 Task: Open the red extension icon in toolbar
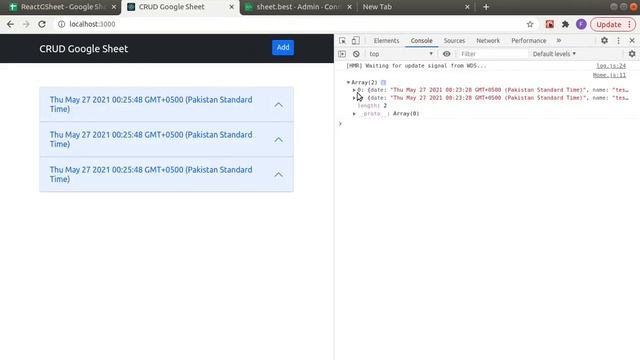click(x=549, y=24)
